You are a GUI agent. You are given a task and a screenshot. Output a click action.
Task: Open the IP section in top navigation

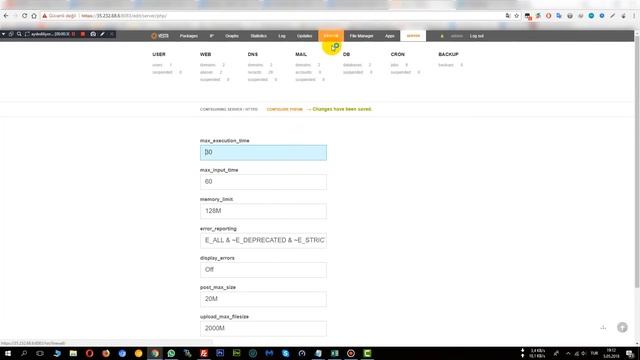coord(211,36)
